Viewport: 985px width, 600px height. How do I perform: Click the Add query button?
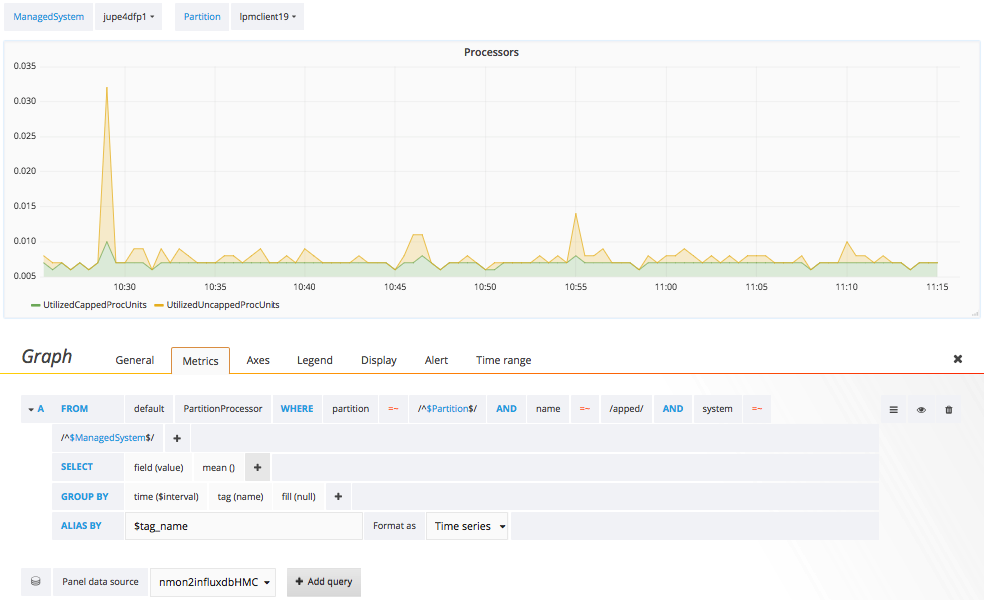(x=323, y=581)
